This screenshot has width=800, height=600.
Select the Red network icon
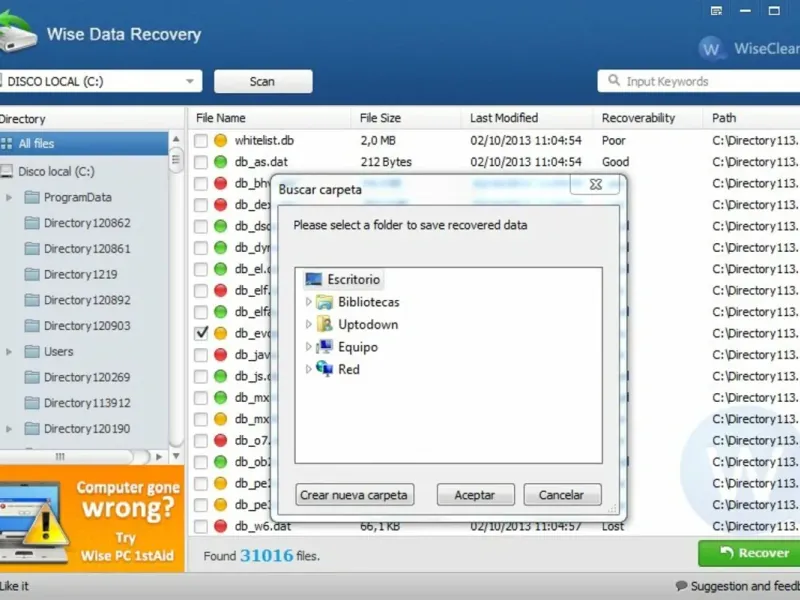(x=324, y=368)
